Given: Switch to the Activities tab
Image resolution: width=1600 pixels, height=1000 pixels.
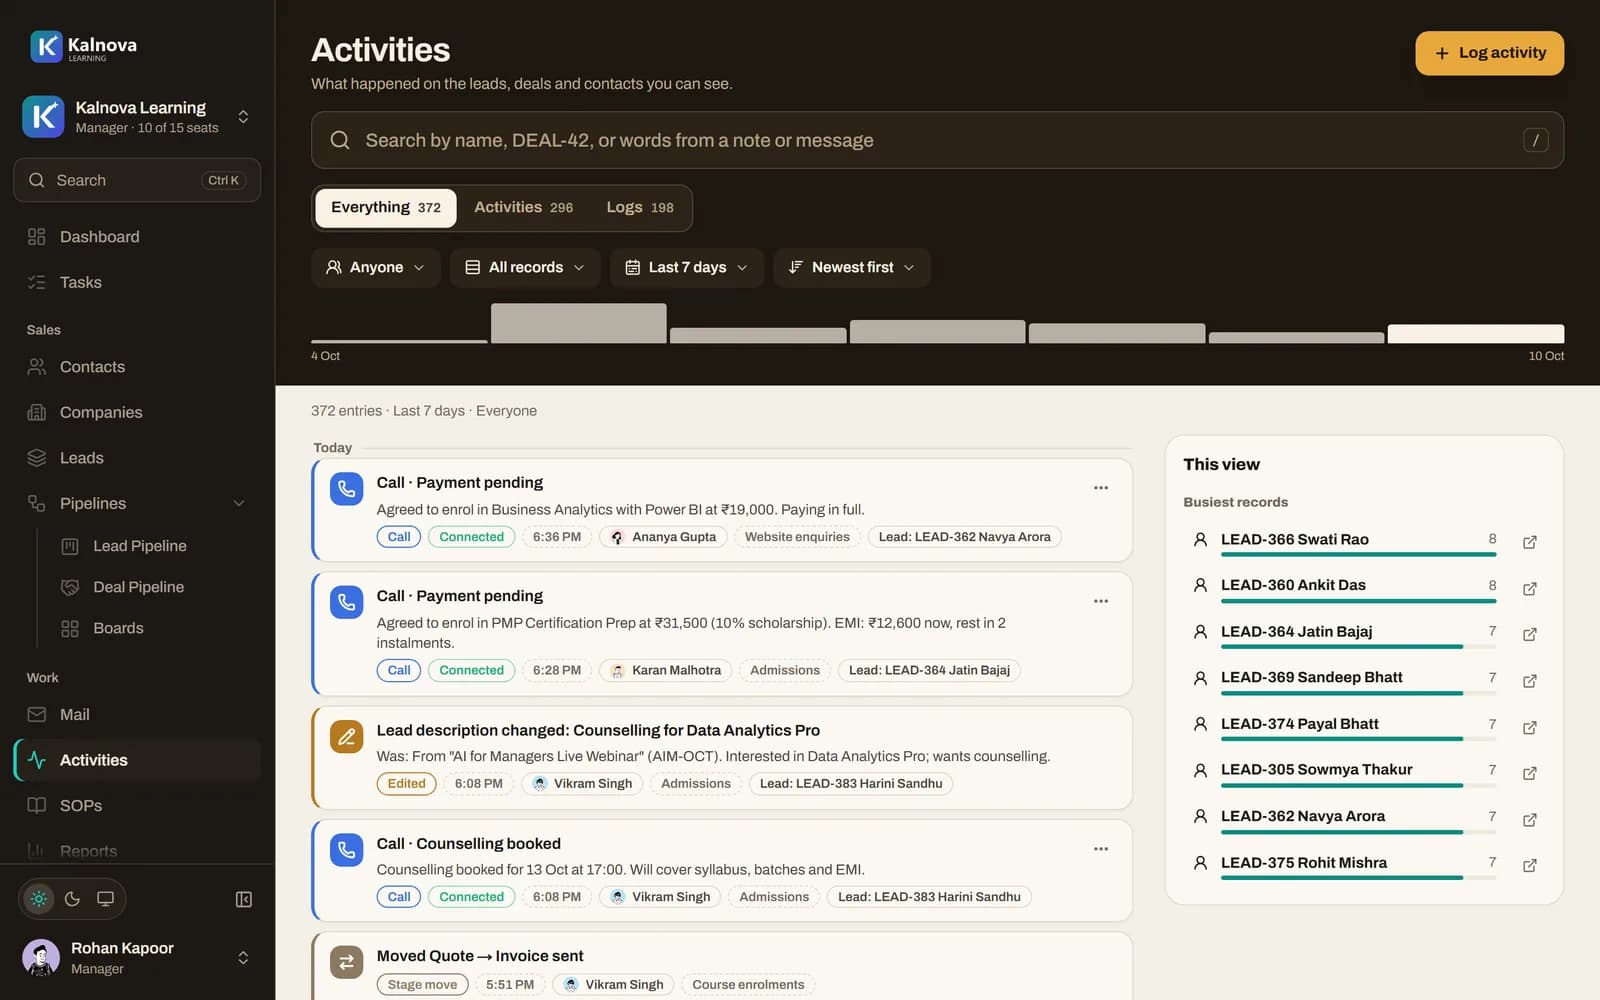Looking at the screenshot, I should [523, 208].
